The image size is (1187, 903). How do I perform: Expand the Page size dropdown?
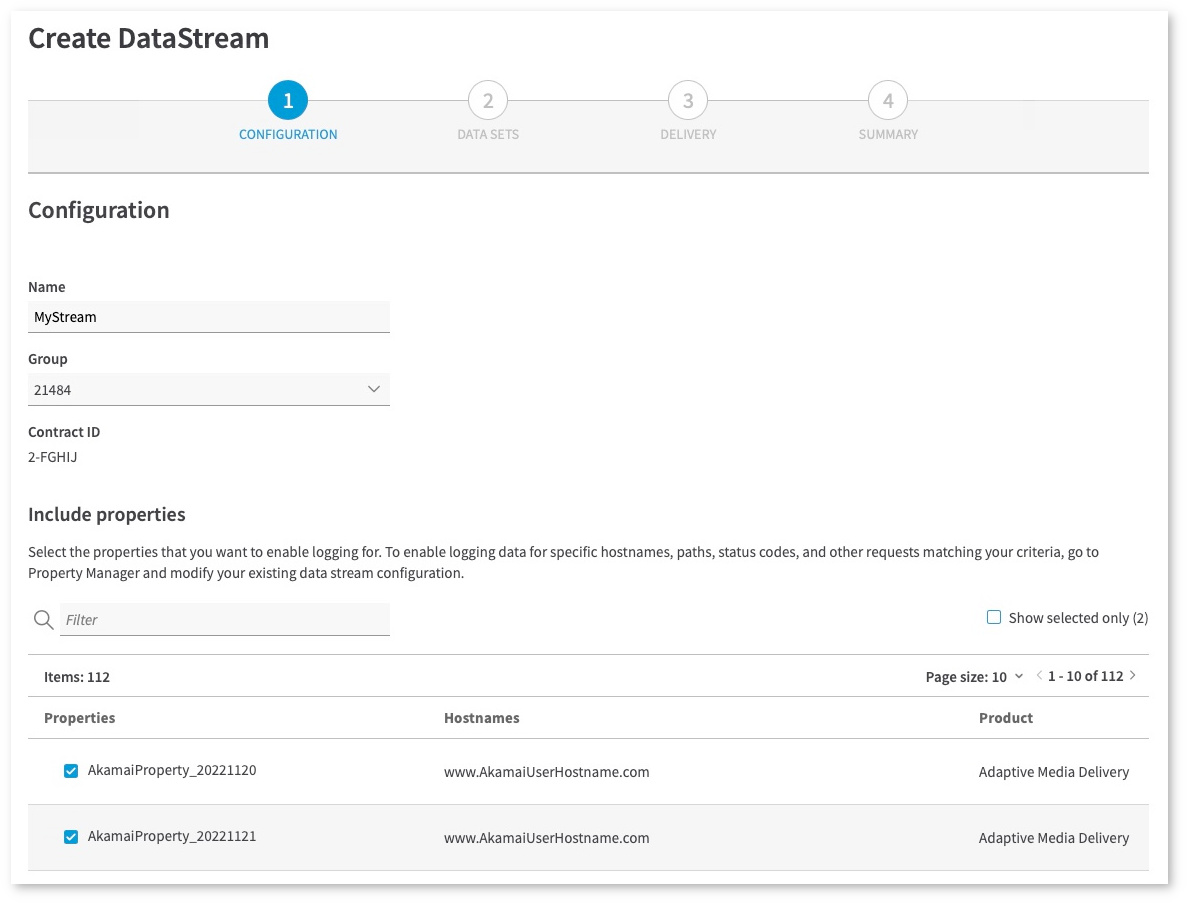pyautogui.click(x=974, y=677)
